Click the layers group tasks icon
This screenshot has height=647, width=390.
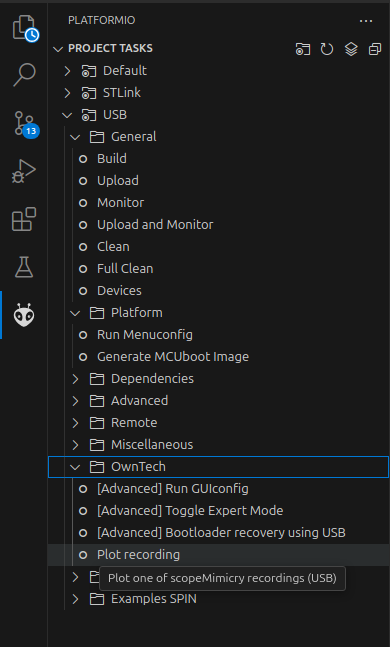coord(351,49)
